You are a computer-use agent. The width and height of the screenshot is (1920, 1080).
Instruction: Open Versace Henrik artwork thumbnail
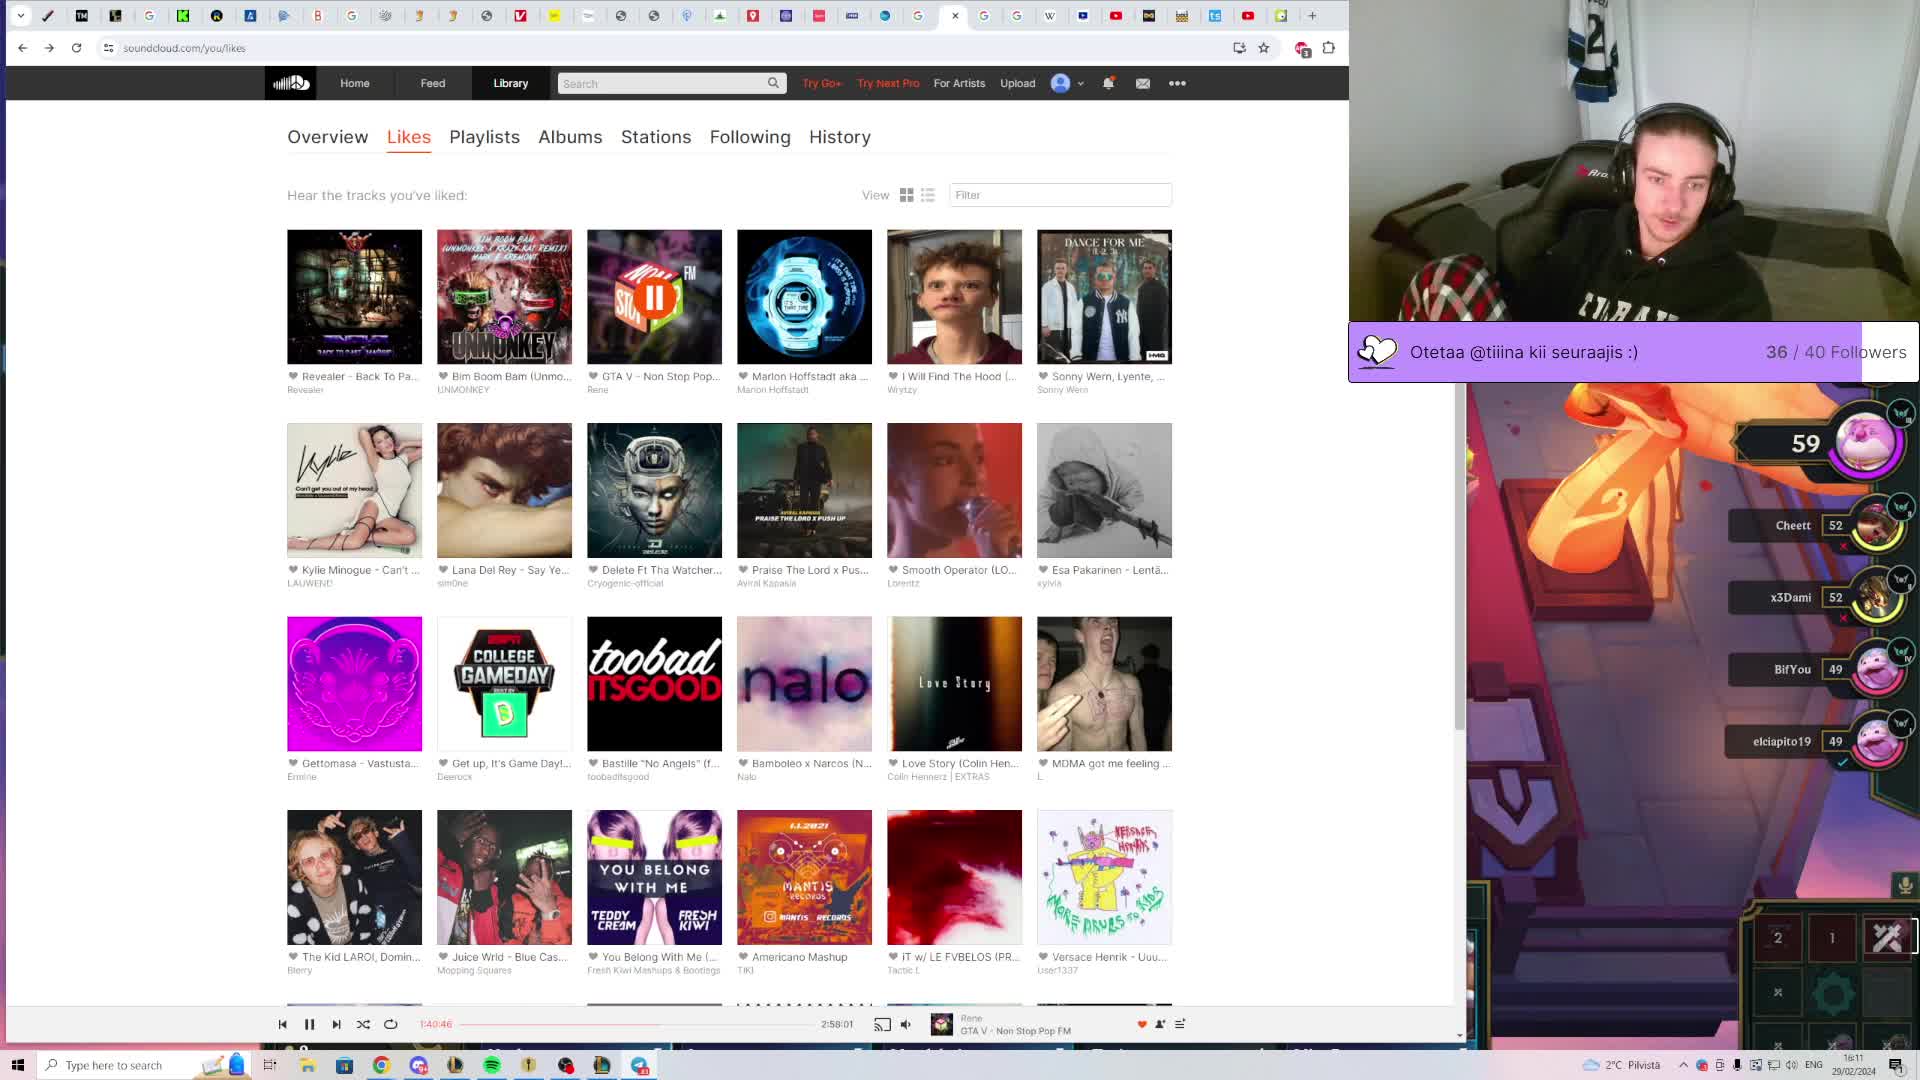1104,877
